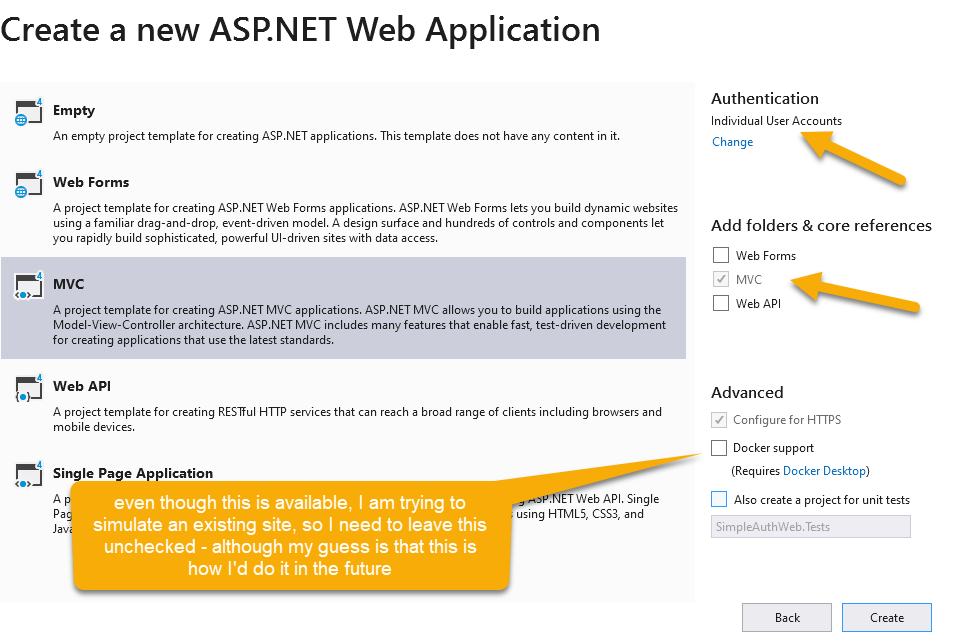
Task: Enable the Web Forms folders checkbox
Action: click(721, 255)
